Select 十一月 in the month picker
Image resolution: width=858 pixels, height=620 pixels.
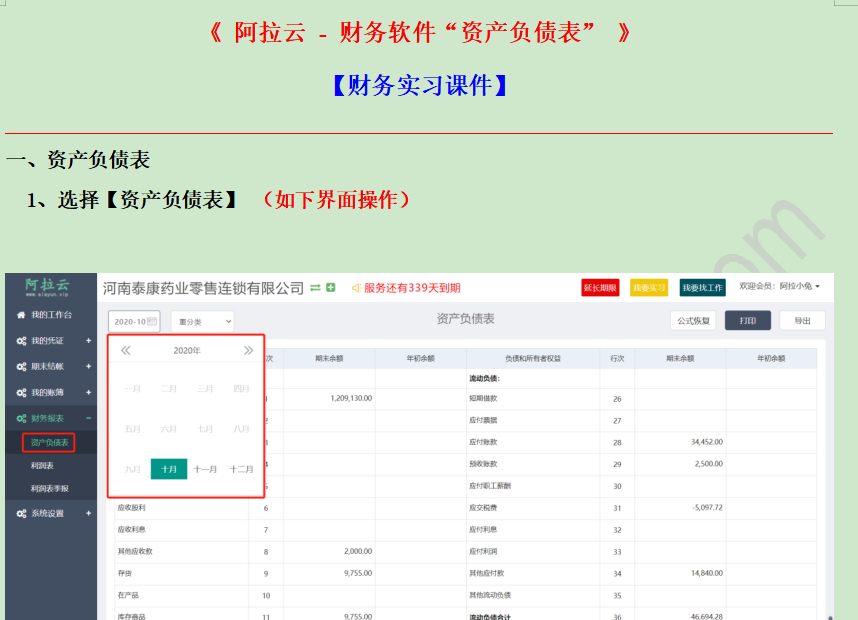[205, 469]
